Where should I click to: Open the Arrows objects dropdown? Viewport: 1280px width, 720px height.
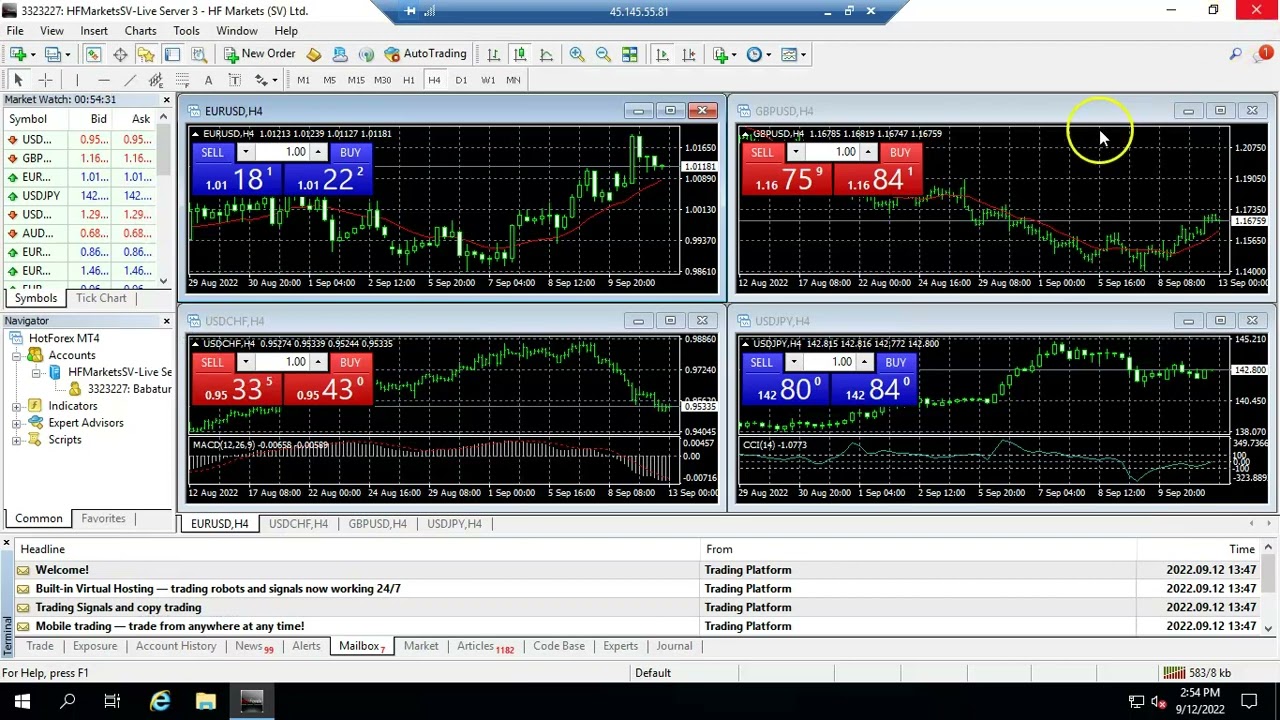[x=265, y=80]
